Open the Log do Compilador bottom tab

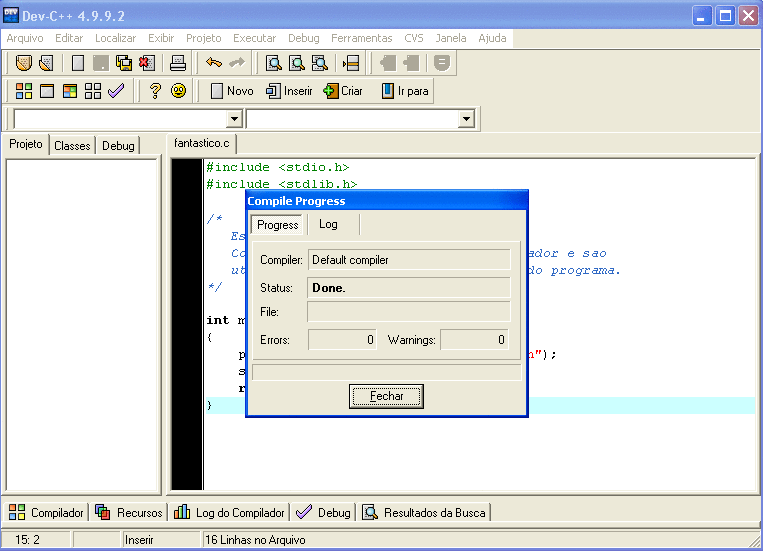point(229,513)
